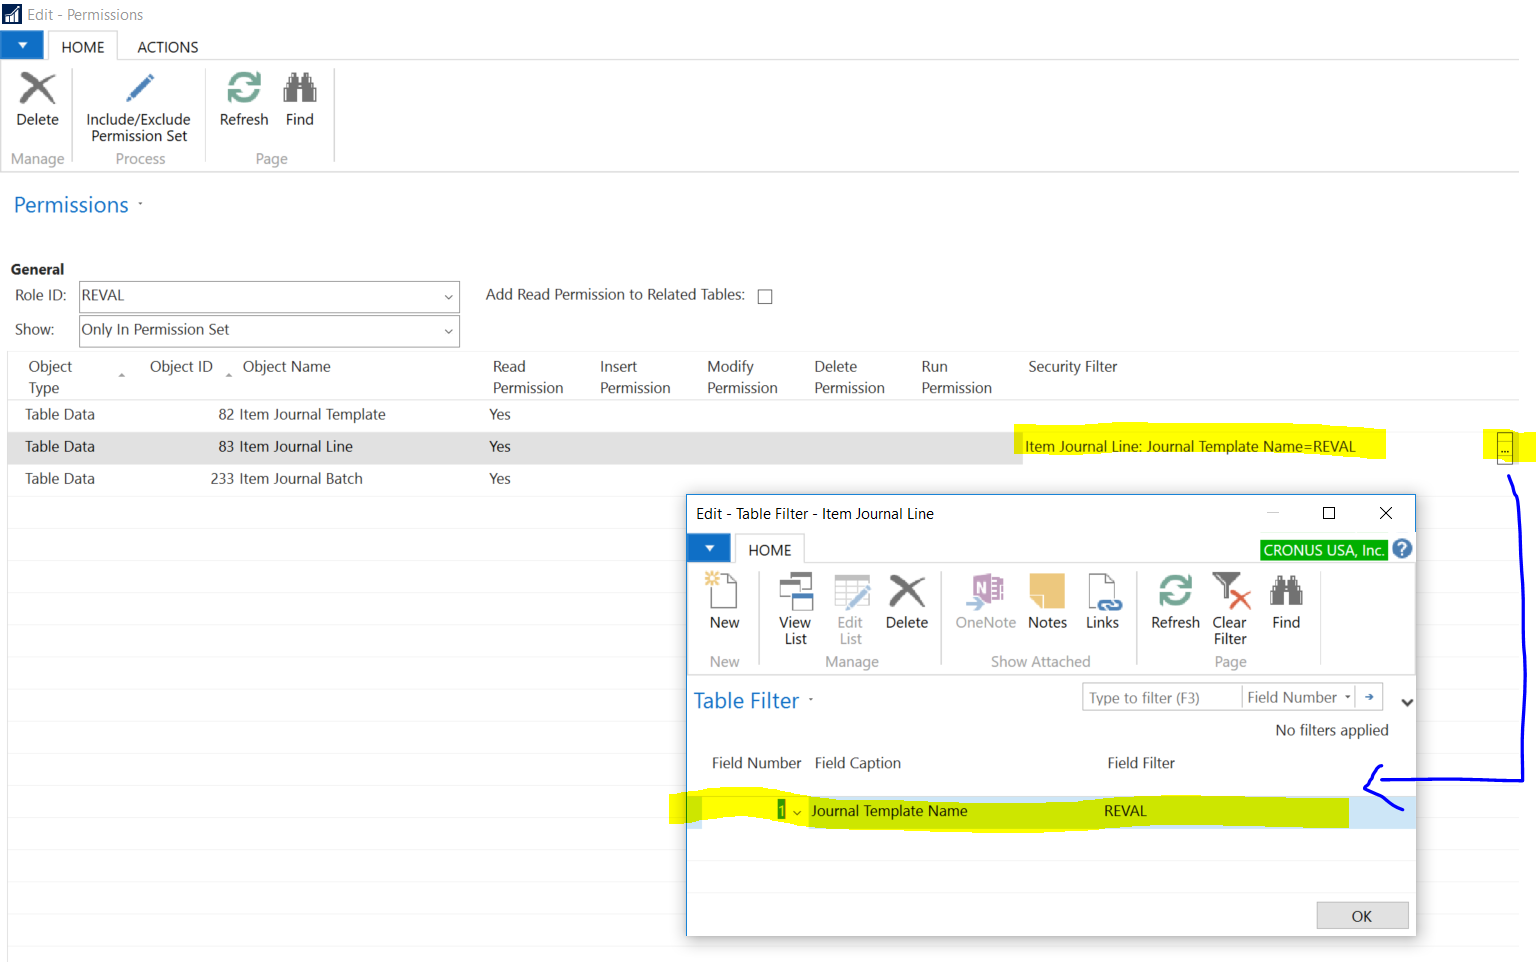Select HOME tab in Table Filter window
Screen dimensions: 1536x962
pyautogui.click(x=769, y=550)
